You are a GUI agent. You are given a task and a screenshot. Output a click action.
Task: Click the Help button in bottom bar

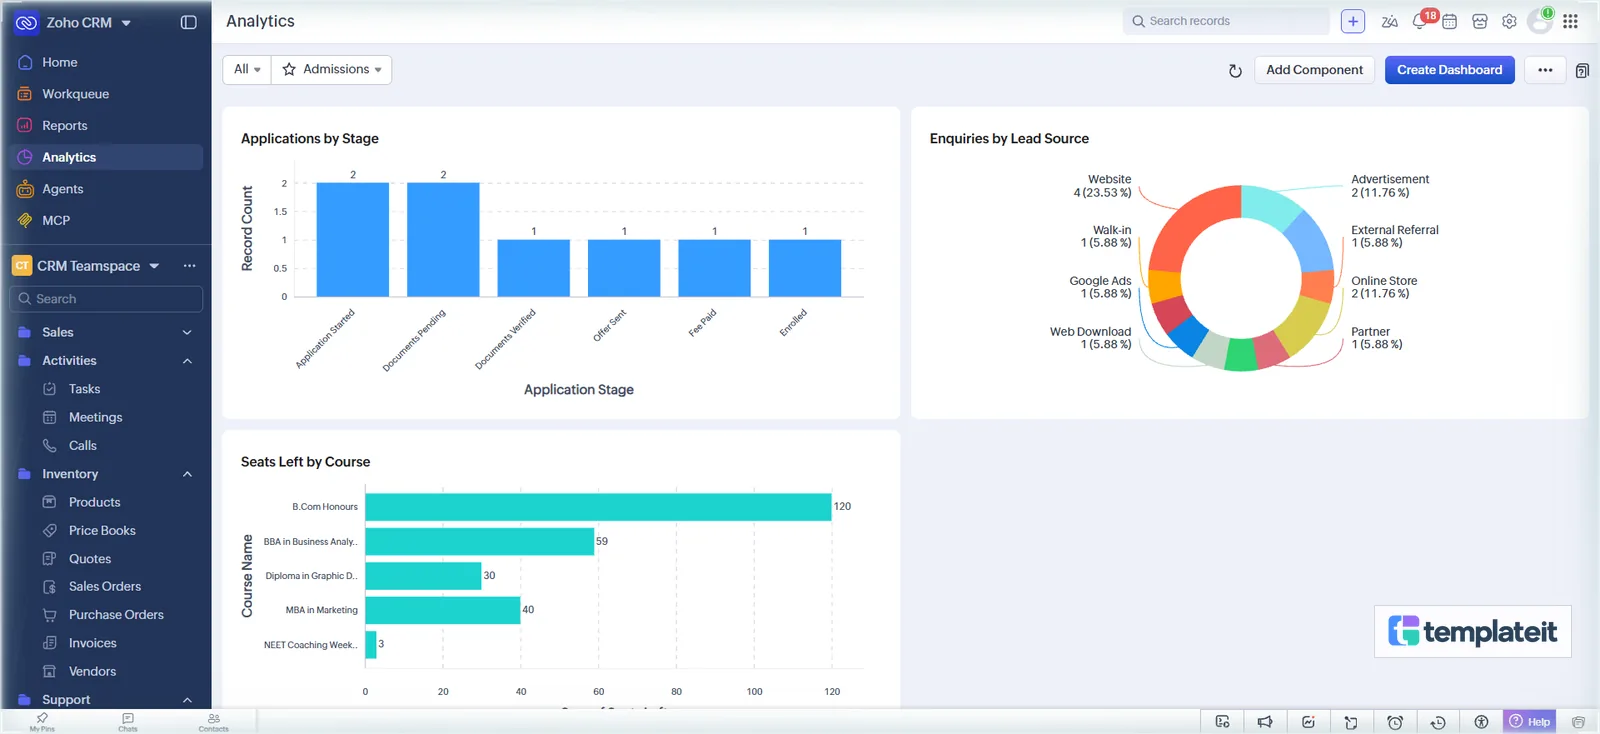[1530, 722]
